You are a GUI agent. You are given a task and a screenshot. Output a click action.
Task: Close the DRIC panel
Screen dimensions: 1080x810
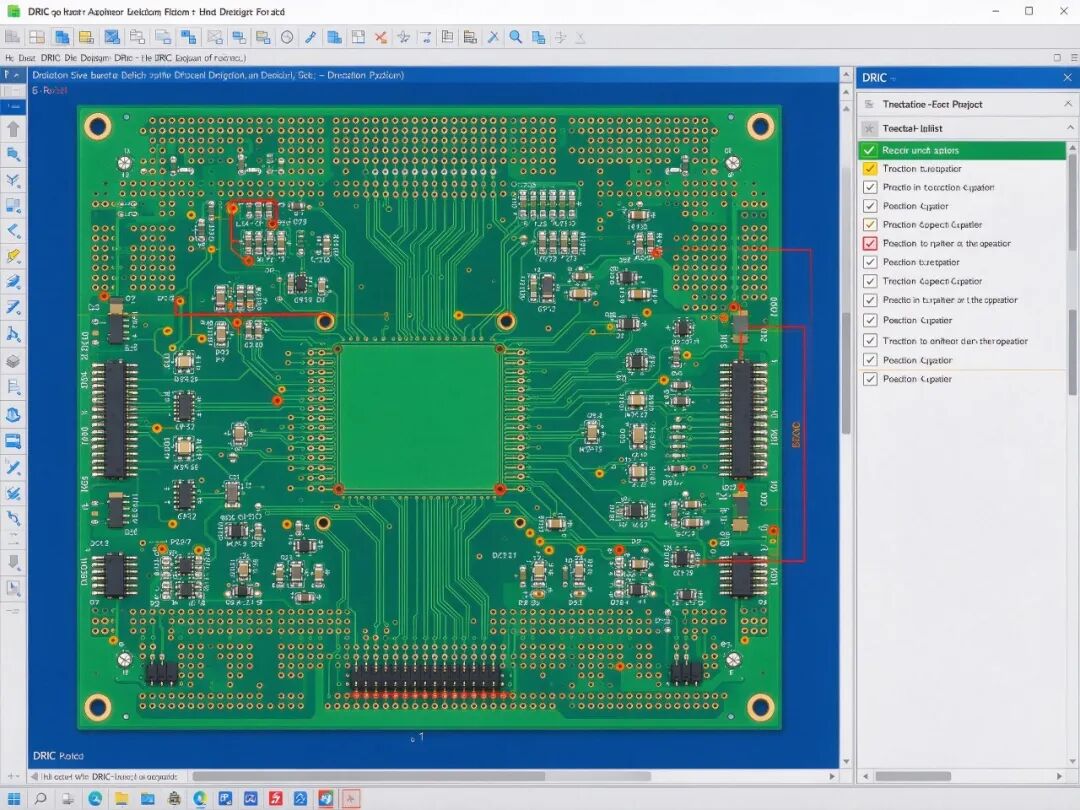click(1067, 78)
